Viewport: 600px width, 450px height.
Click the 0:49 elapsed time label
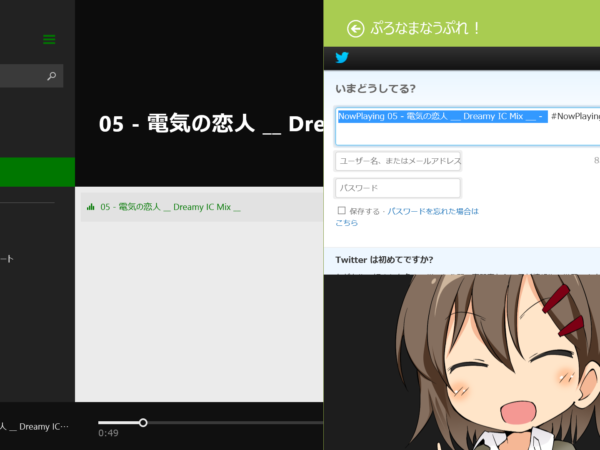[108, 433]
